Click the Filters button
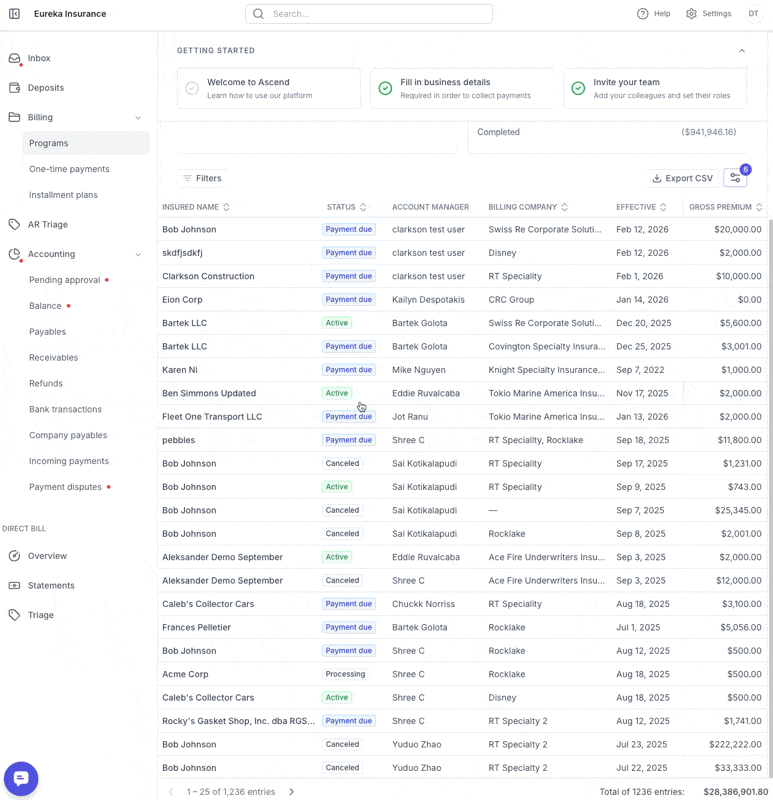Image resolution: width=773 pixels, height=800 pixels. (203, 178)
